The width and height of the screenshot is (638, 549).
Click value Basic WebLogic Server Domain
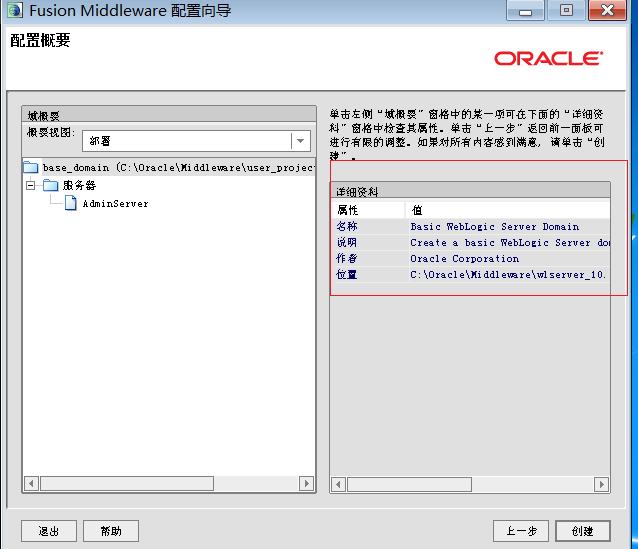tap(509, 226)
